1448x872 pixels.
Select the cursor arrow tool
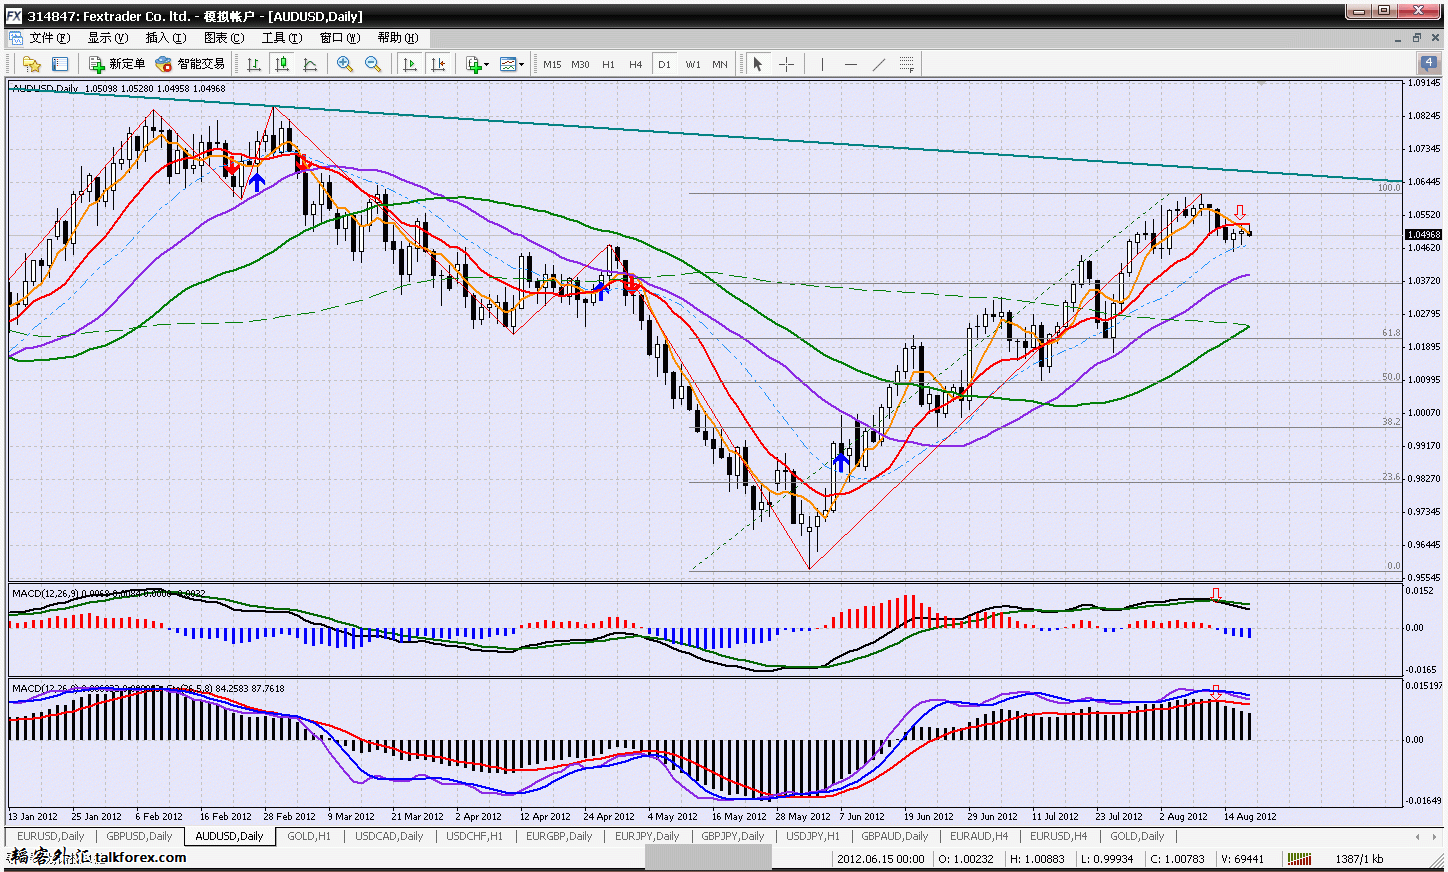[758, 64]
